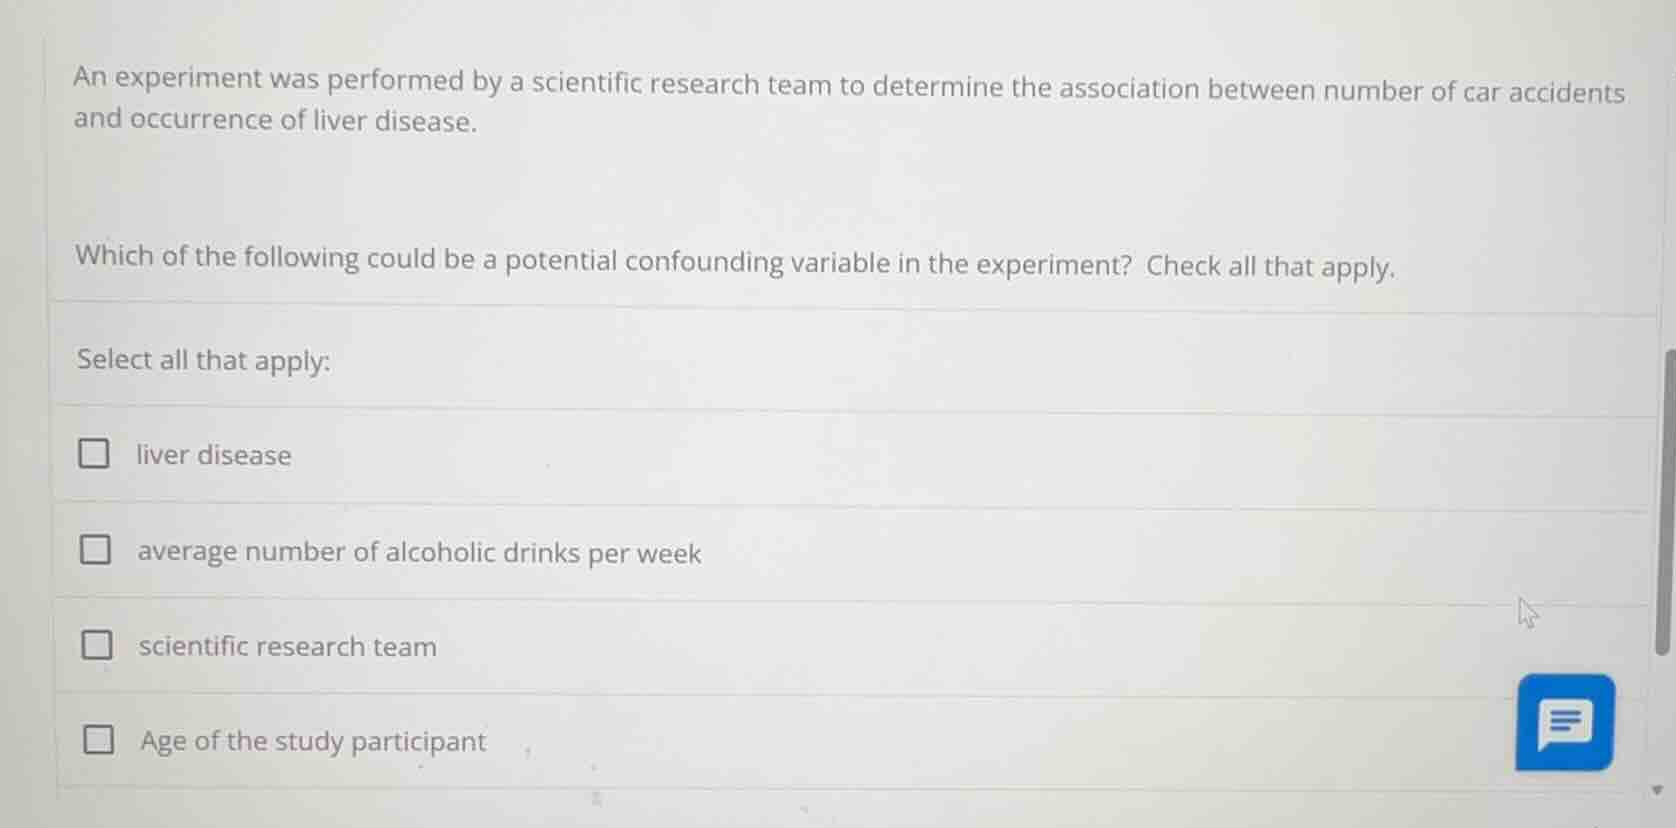
Task: Select the "Age of the study participant" text
Action: pos(312,741)
